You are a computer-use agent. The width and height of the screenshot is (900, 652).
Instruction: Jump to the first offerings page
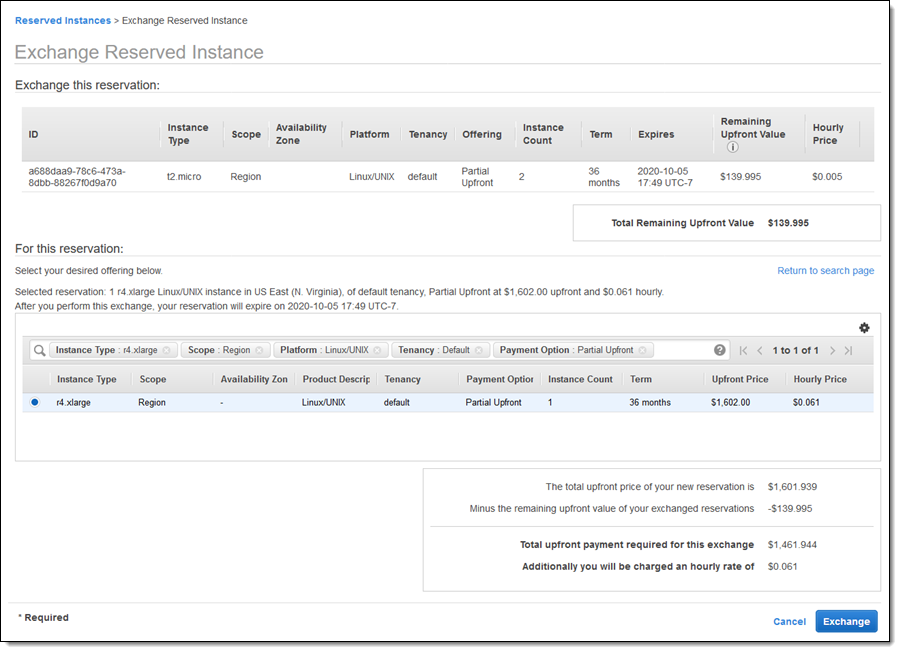(x=743, y=351)
